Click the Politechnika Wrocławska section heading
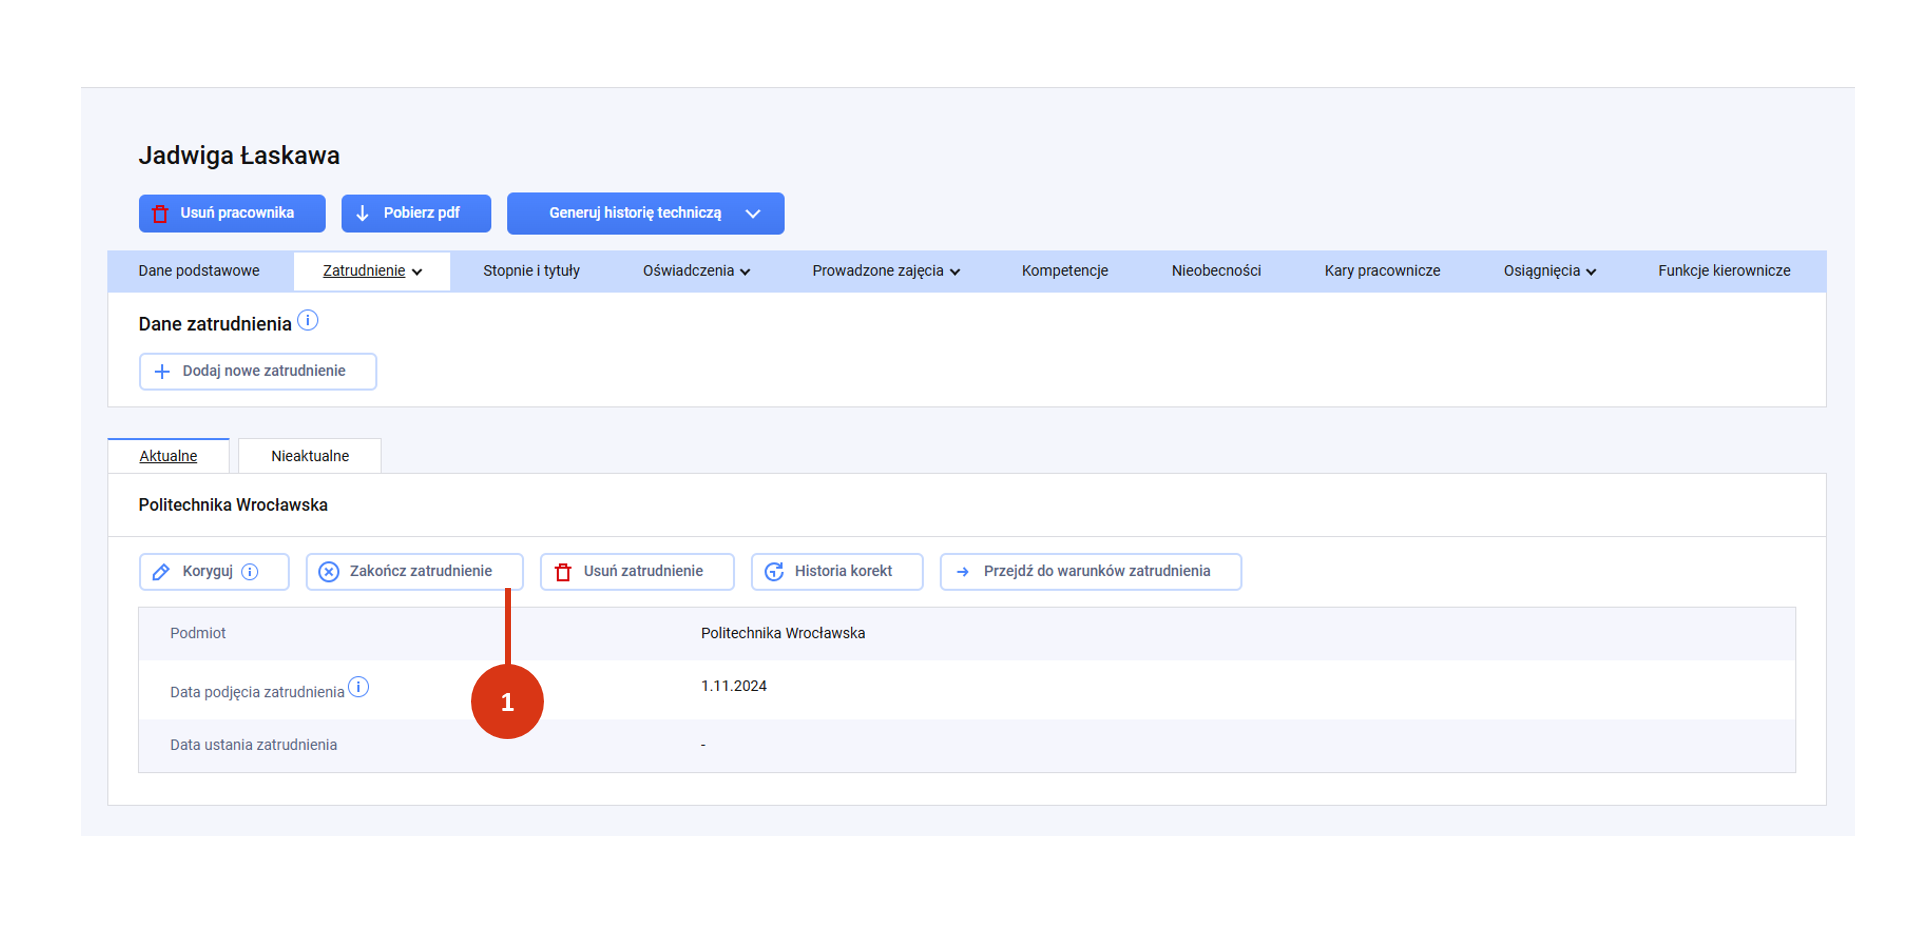 coord(233,505)
